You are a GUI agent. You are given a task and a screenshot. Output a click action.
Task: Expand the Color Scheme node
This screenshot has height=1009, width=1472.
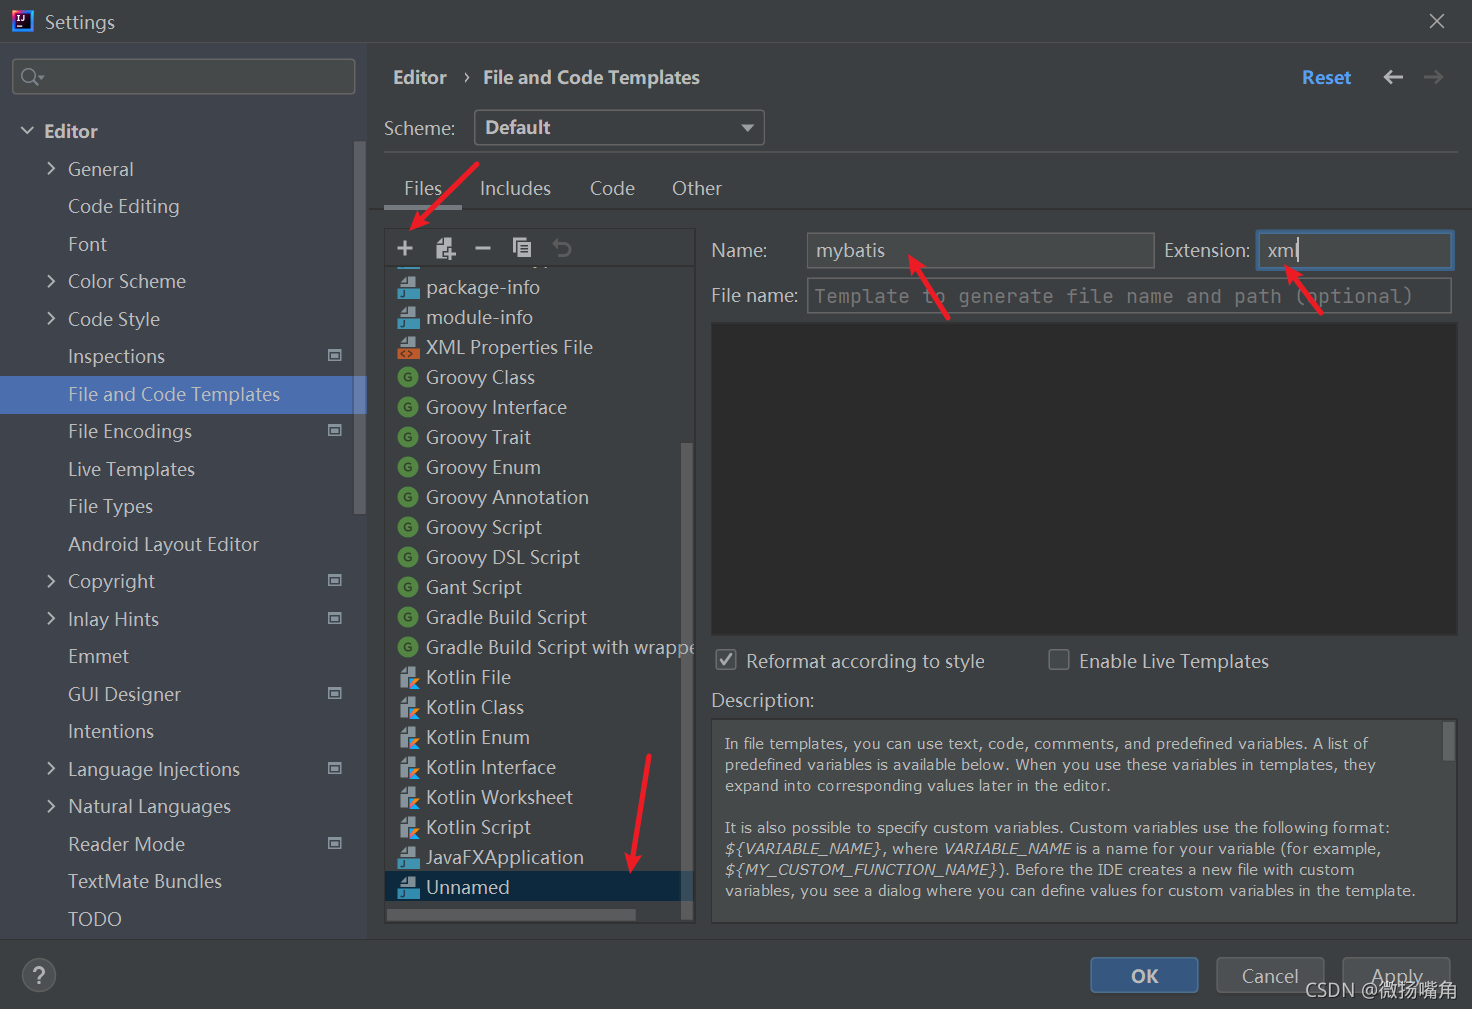[x=51, y=281]
